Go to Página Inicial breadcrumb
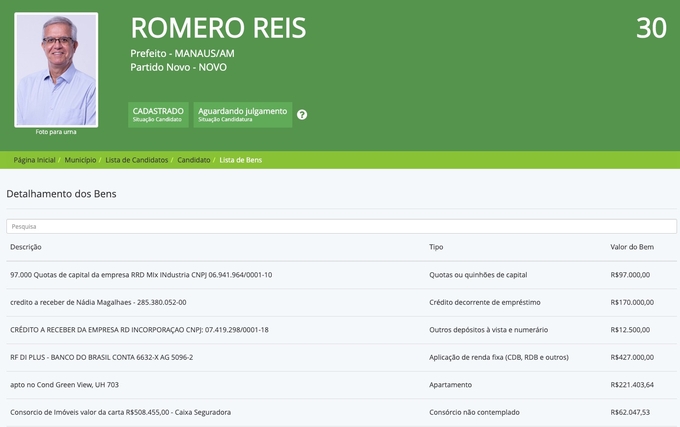The height and width of the screenshot is (427, 680). click(34, 160)
